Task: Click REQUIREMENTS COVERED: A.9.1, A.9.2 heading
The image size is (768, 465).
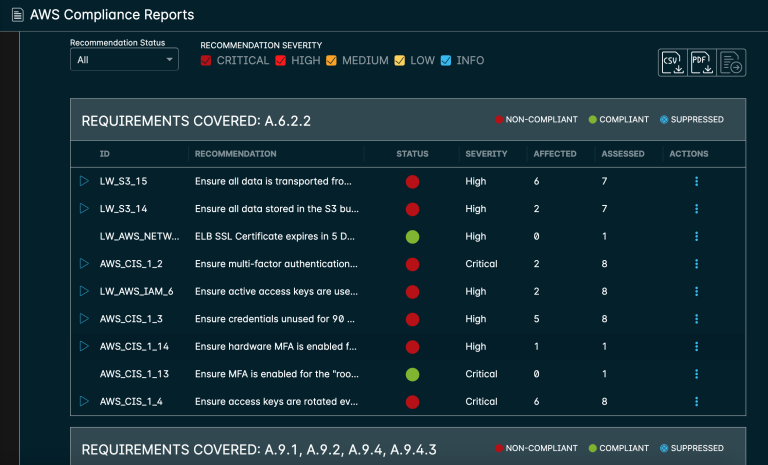Action: pyautogui.click(x=259, y=450)
